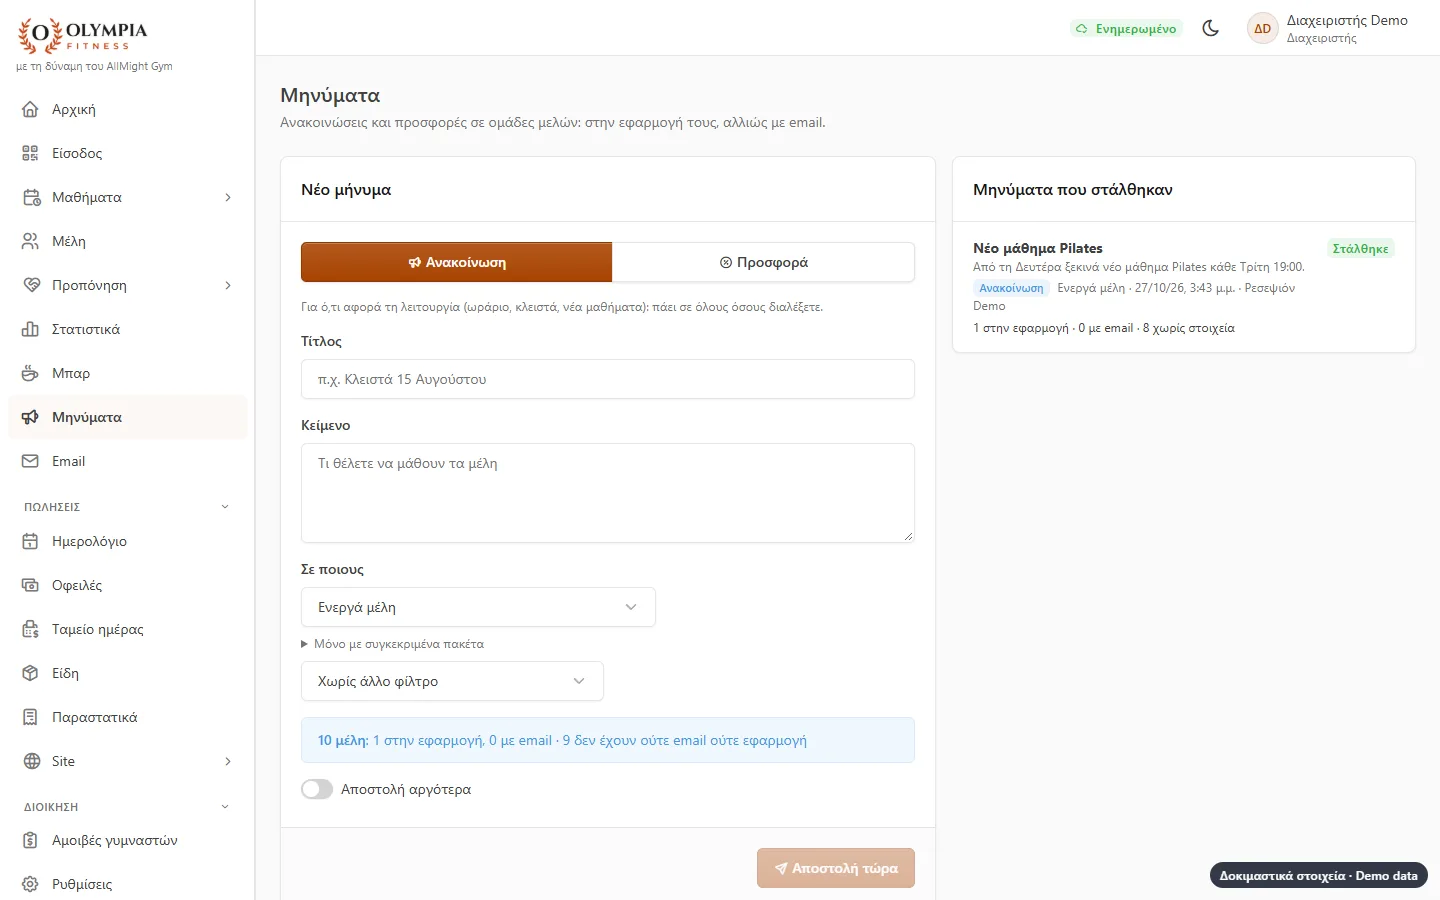Expand the Προπόνηση submenu chevron

[228, 285]
